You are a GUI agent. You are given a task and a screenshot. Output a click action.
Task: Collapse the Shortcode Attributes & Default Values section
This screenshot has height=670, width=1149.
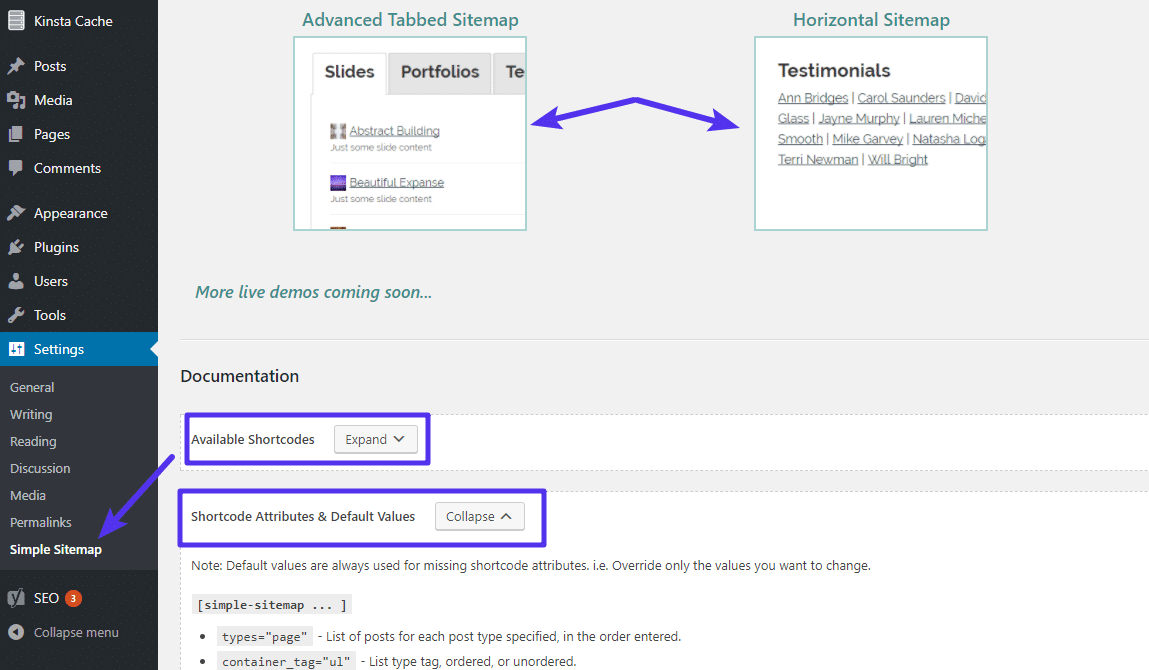tap(480, 516)
